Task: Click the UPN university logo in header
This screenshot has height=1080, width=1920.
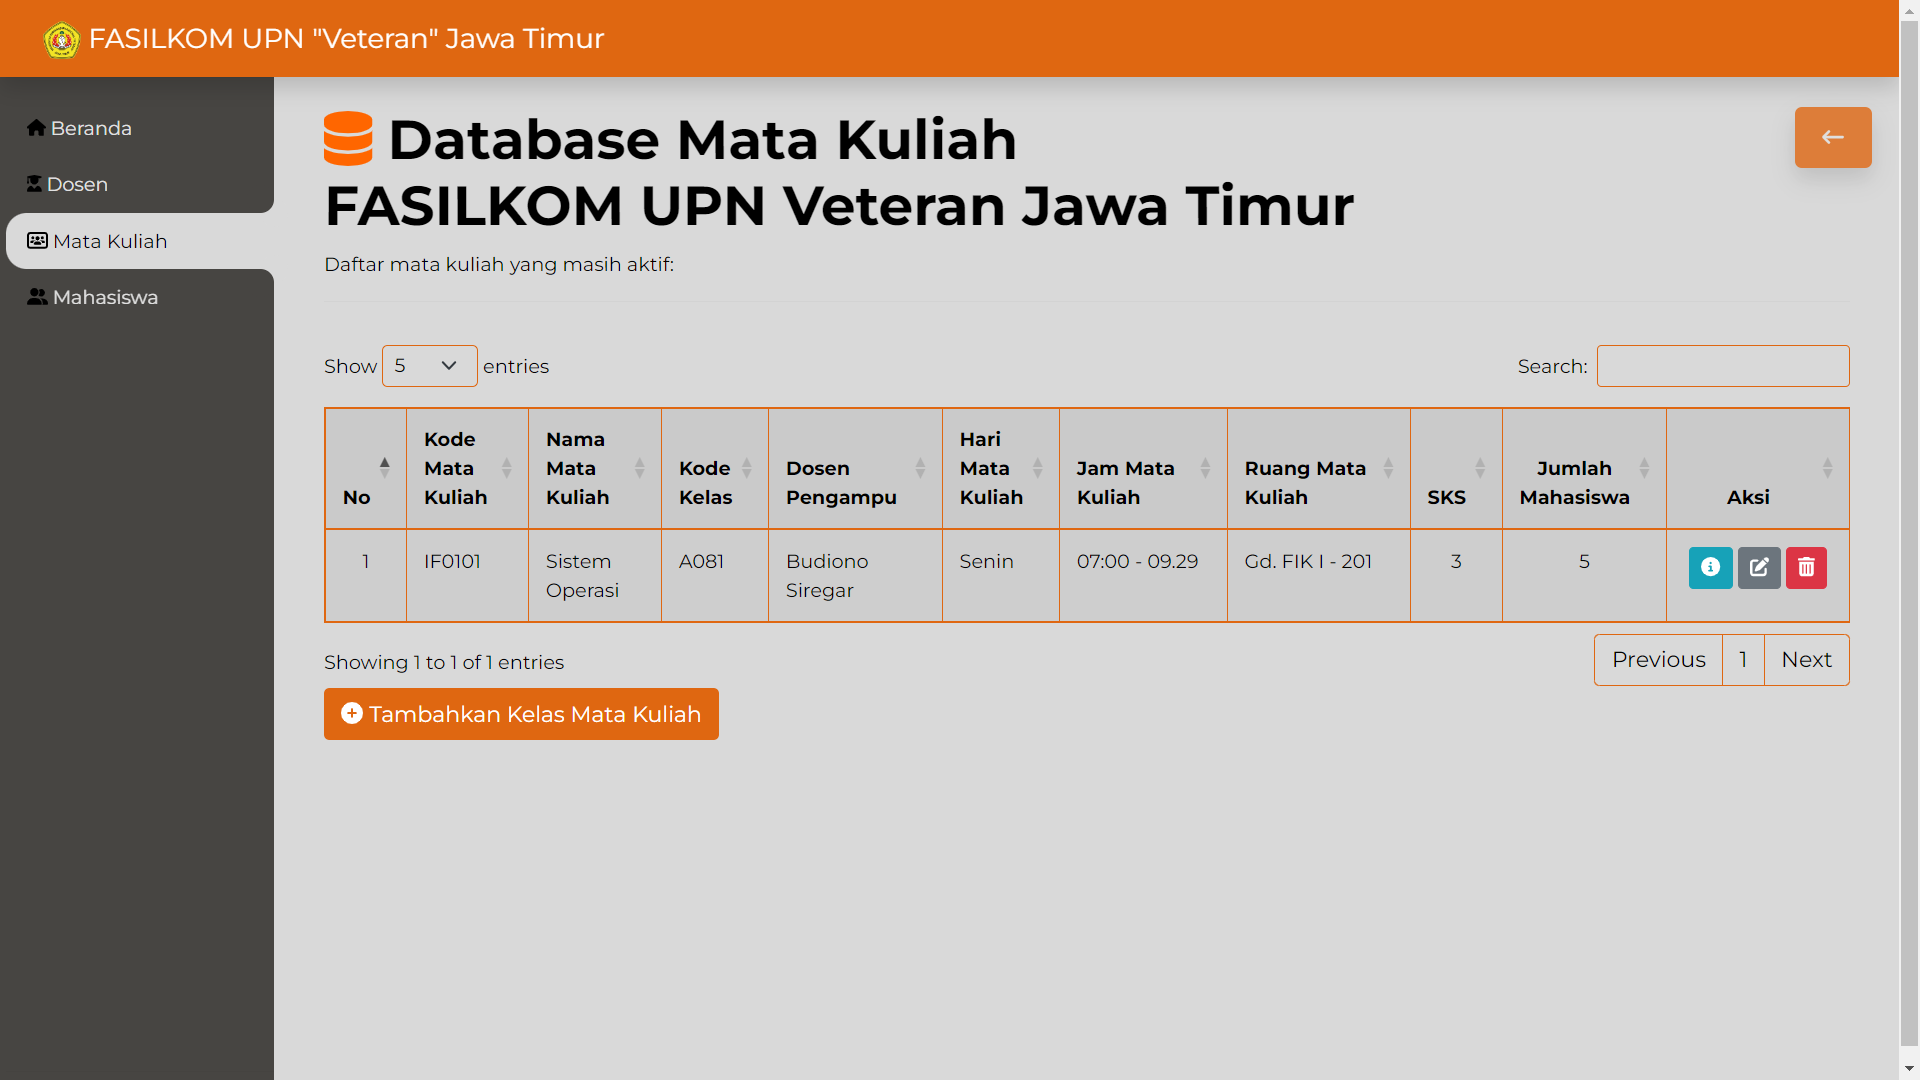Action: coord(62,39)
